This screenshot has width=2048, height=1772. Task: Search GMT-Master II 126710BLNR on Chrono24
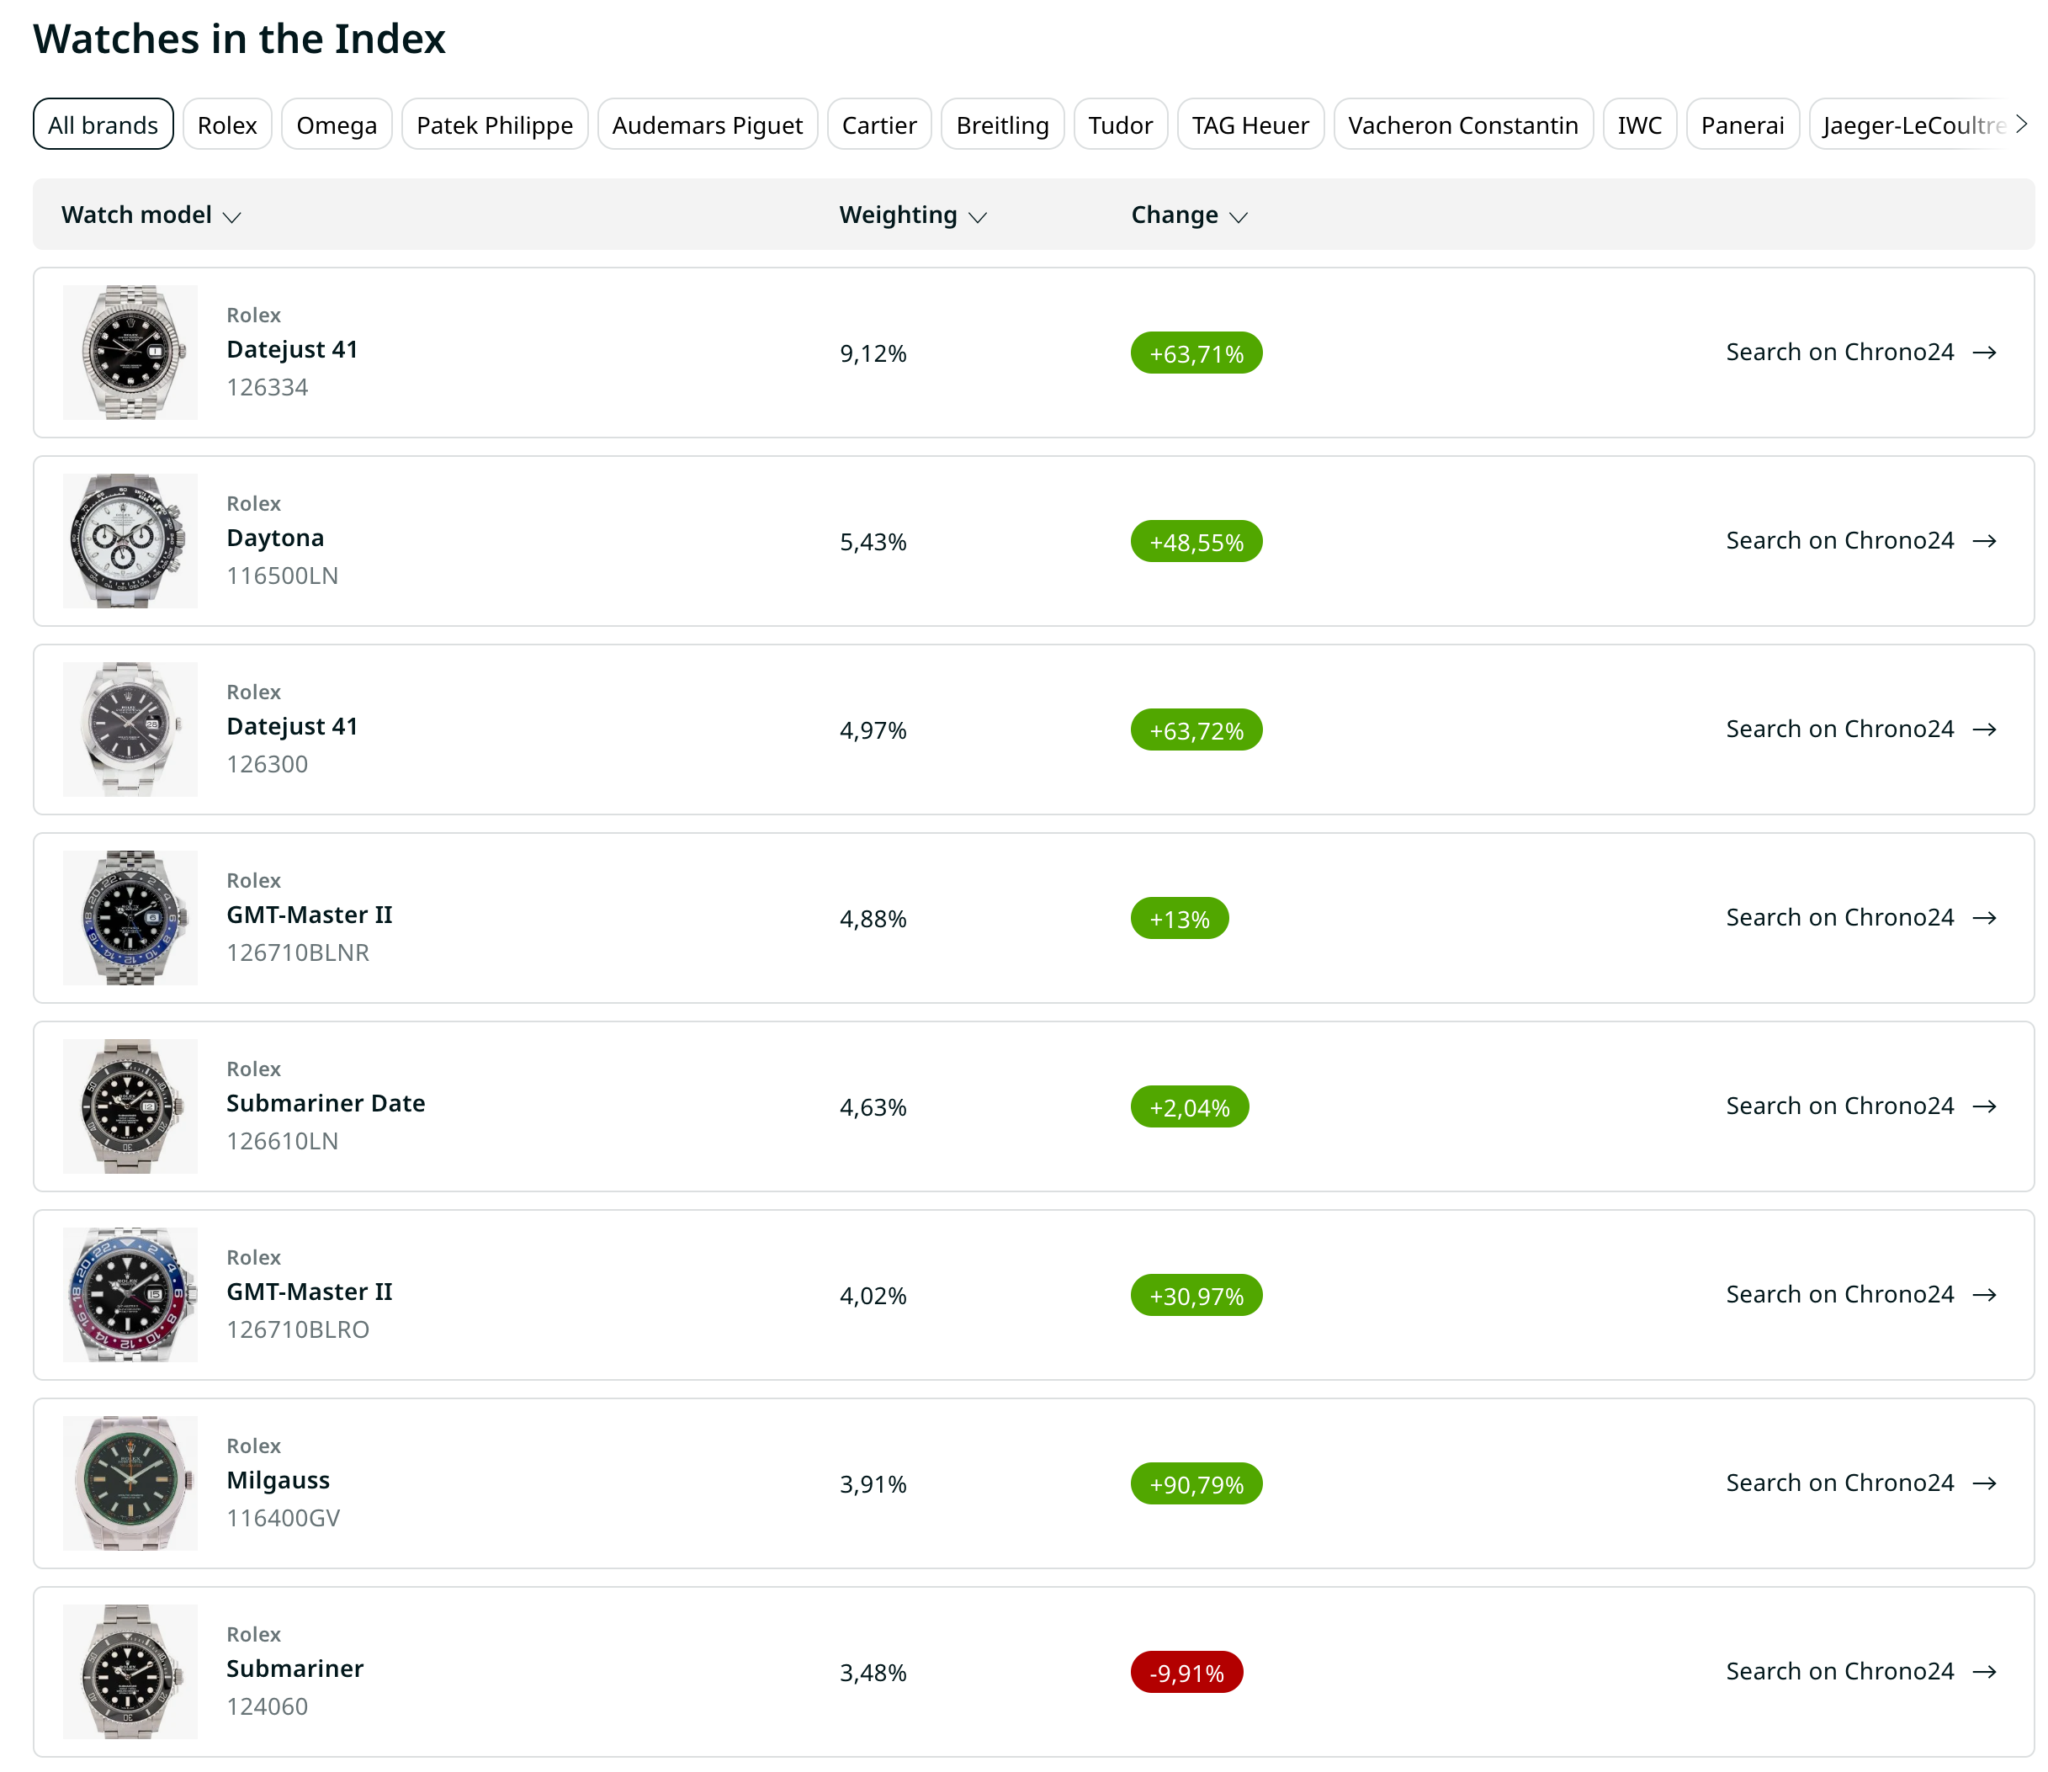pyautogui.click(x=1859, y=917)
